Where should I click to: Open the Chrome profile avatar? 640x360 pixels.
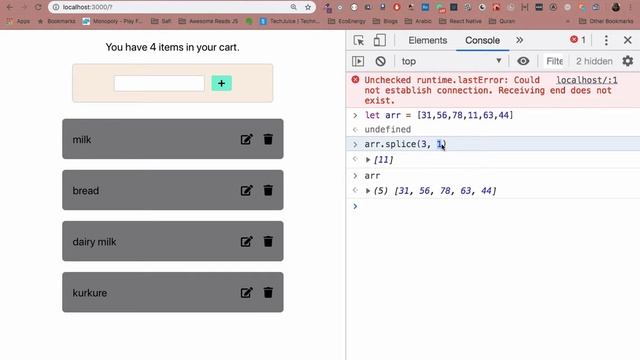tap(616, 7)
